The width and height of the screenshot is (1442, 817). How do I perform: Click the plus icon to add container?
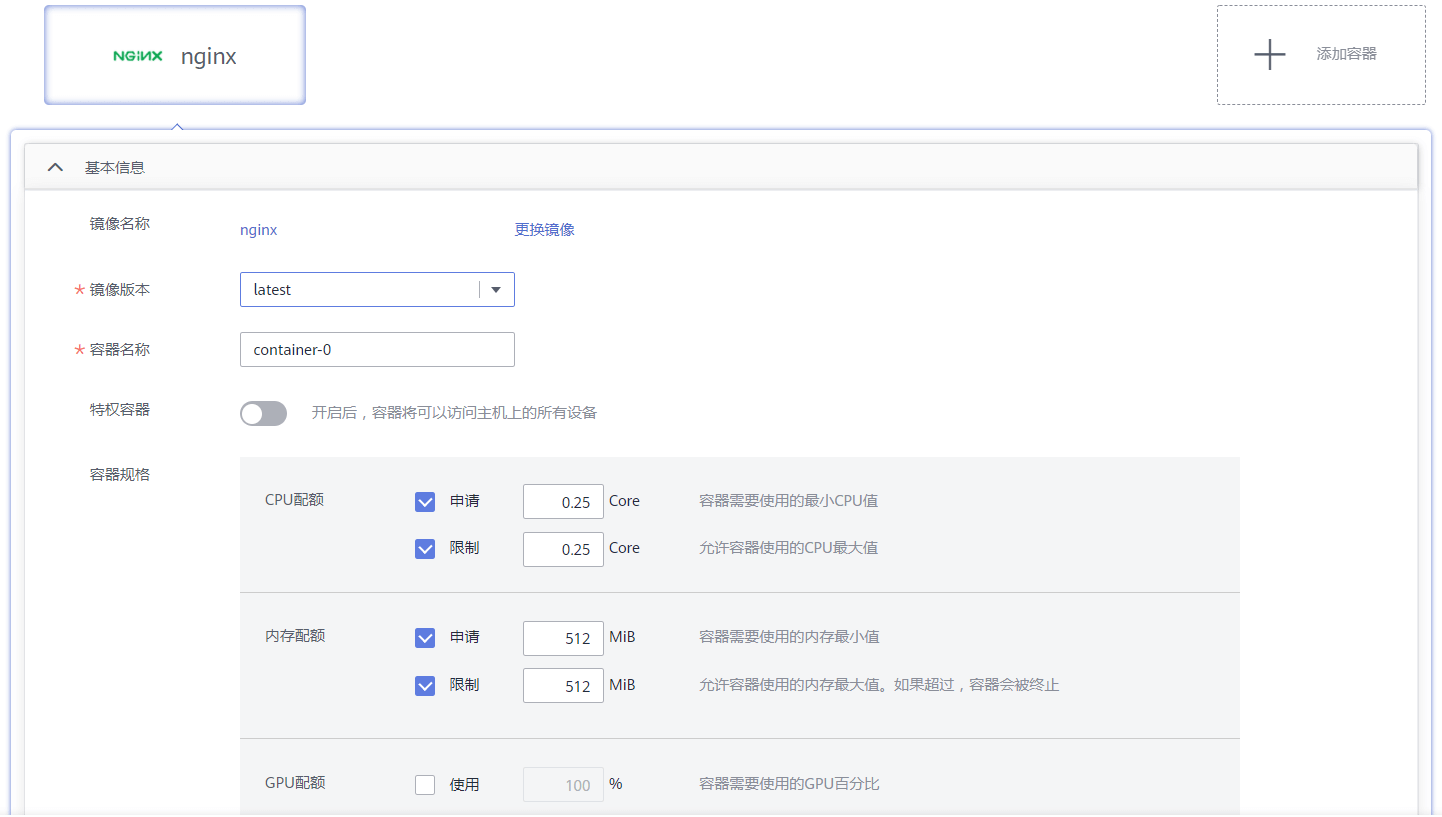[1269, 54]
